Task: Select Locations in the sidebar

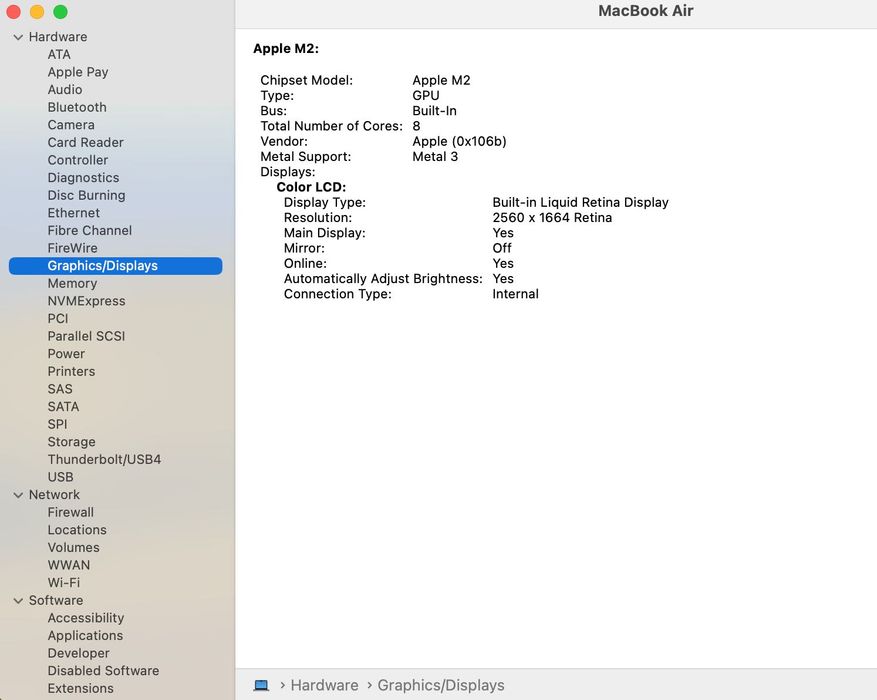Action: pos(77,530)
